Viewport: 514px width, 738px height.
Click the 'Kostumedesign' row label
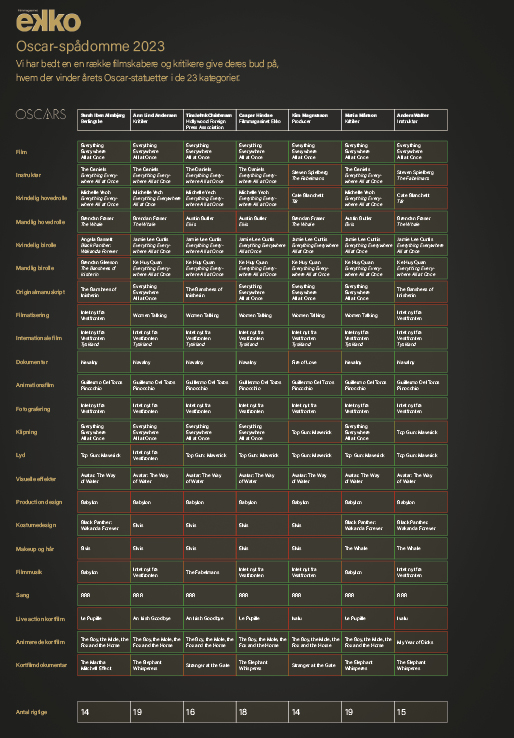click(36, 525)
